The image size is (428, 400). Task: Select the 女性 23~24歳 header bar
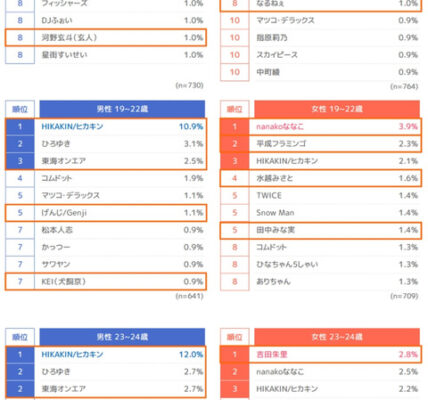(x=337, y=337)
